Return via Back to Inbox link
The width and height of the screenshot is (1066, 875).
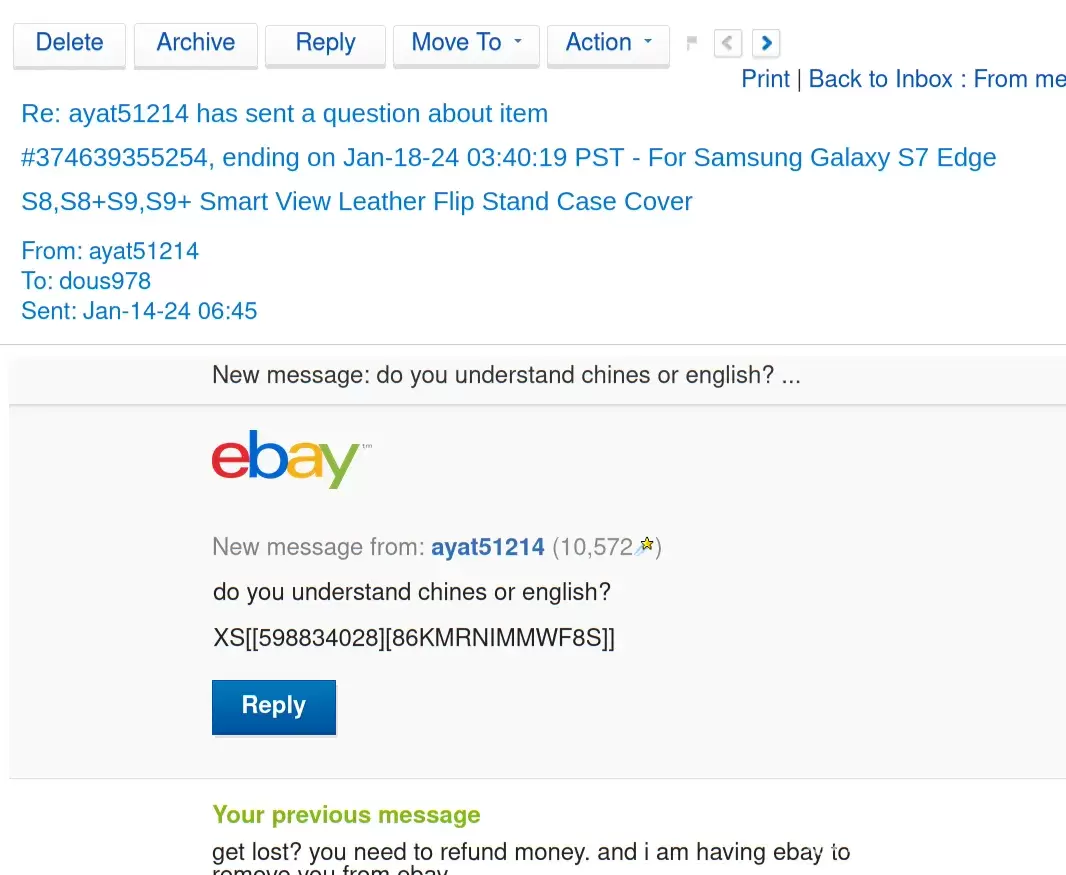tap(880, 79)
